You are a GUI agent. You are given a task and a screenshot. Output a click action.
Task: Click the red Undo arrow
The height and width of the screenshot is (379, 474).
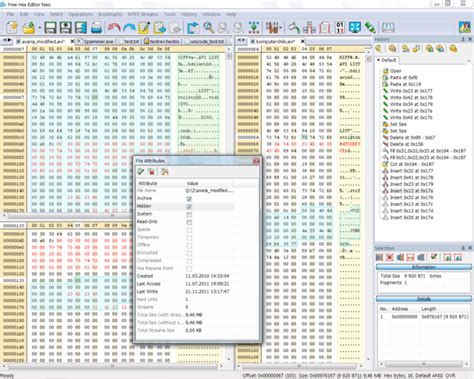tap(114, 28)
